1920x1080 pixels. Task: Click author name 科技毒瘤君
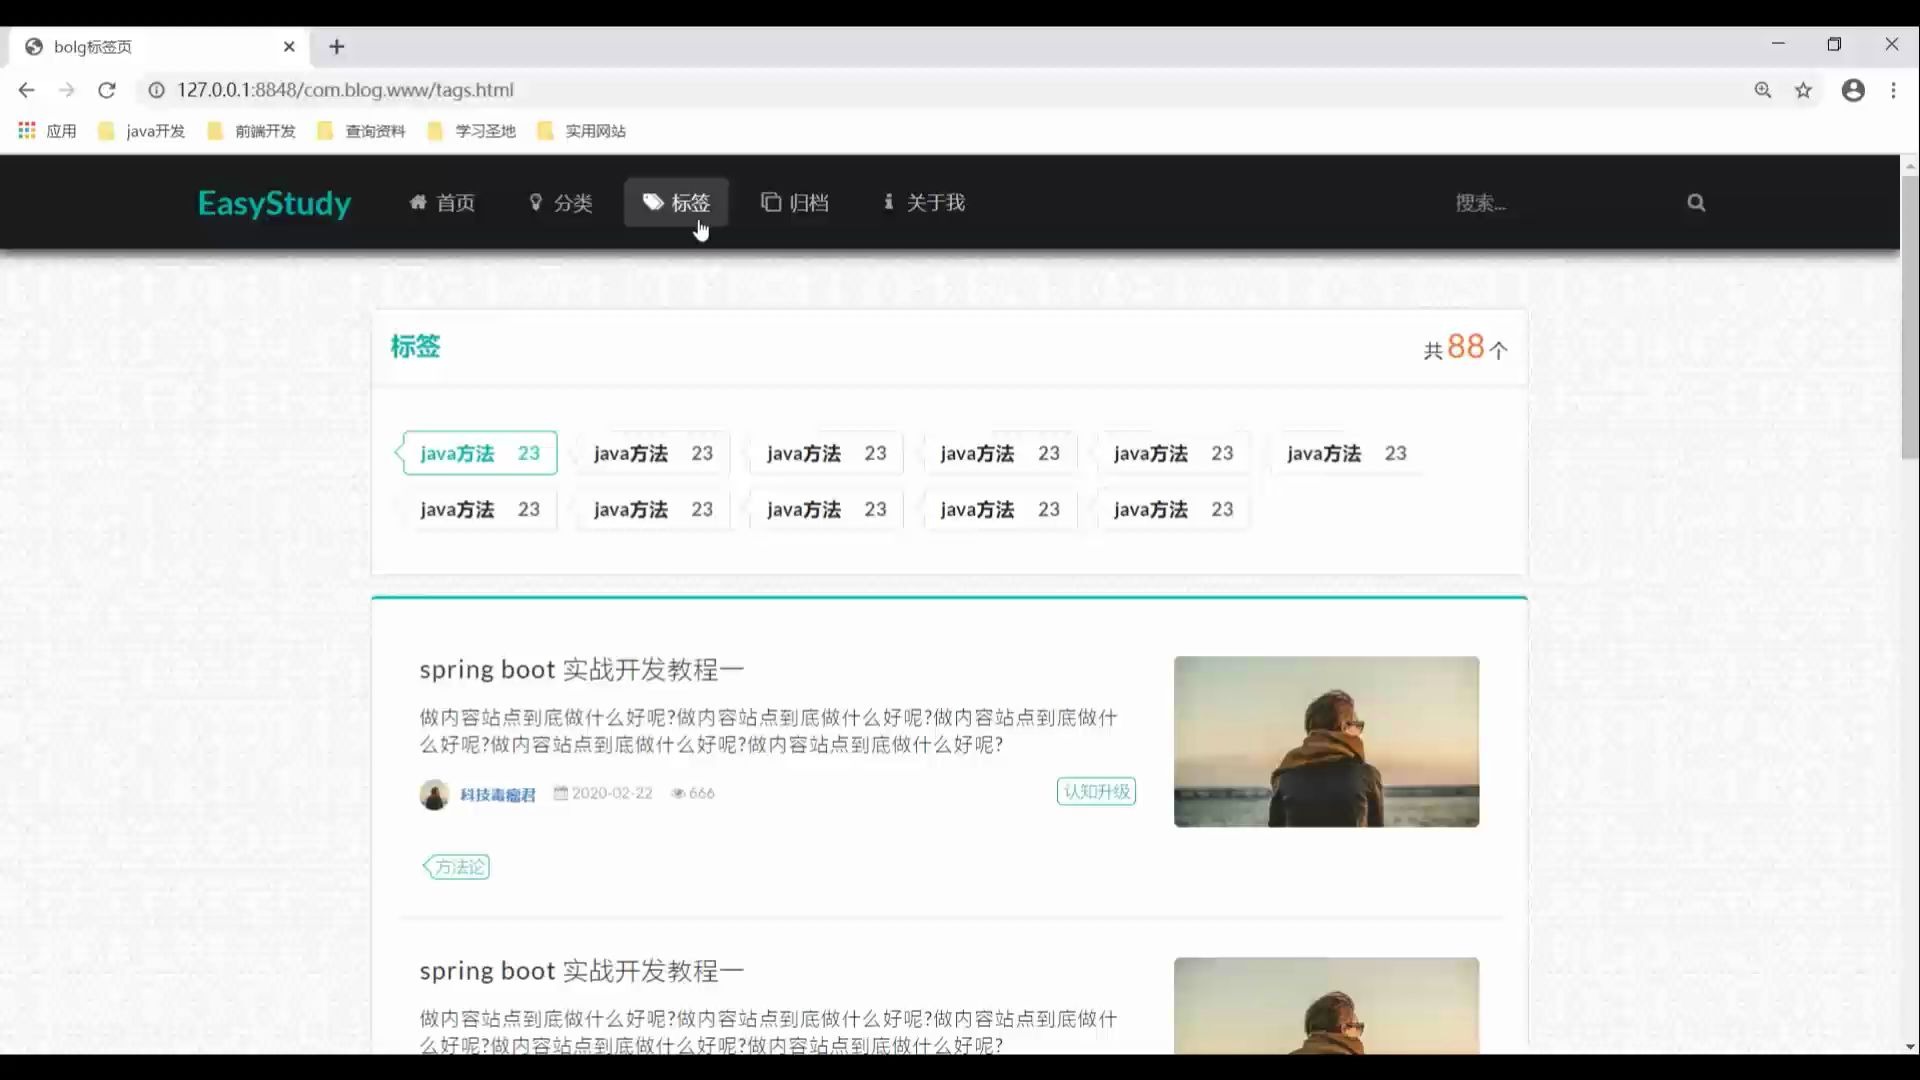[x=498, y=794]
